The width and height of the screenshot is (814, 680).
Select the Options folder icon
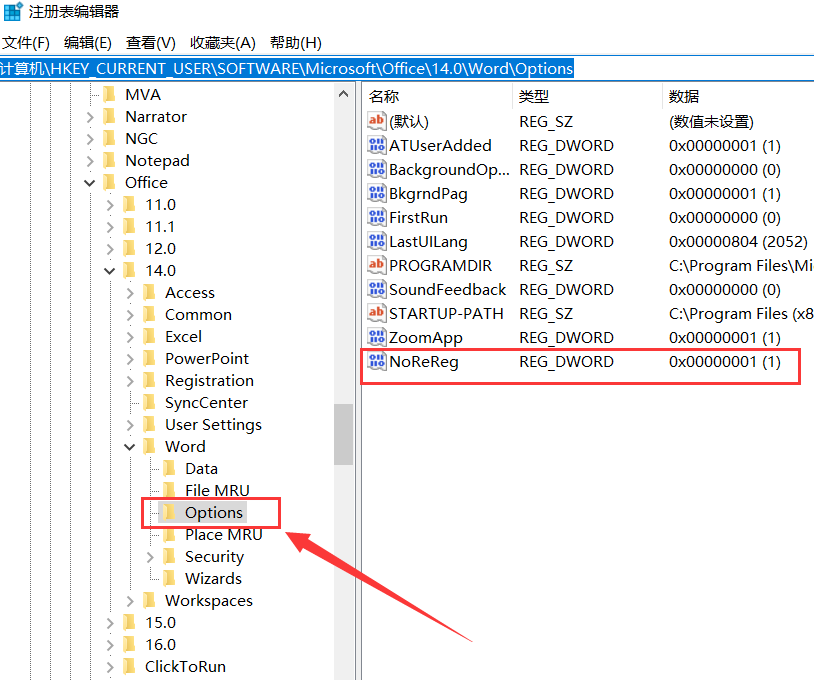pos(169,512)
